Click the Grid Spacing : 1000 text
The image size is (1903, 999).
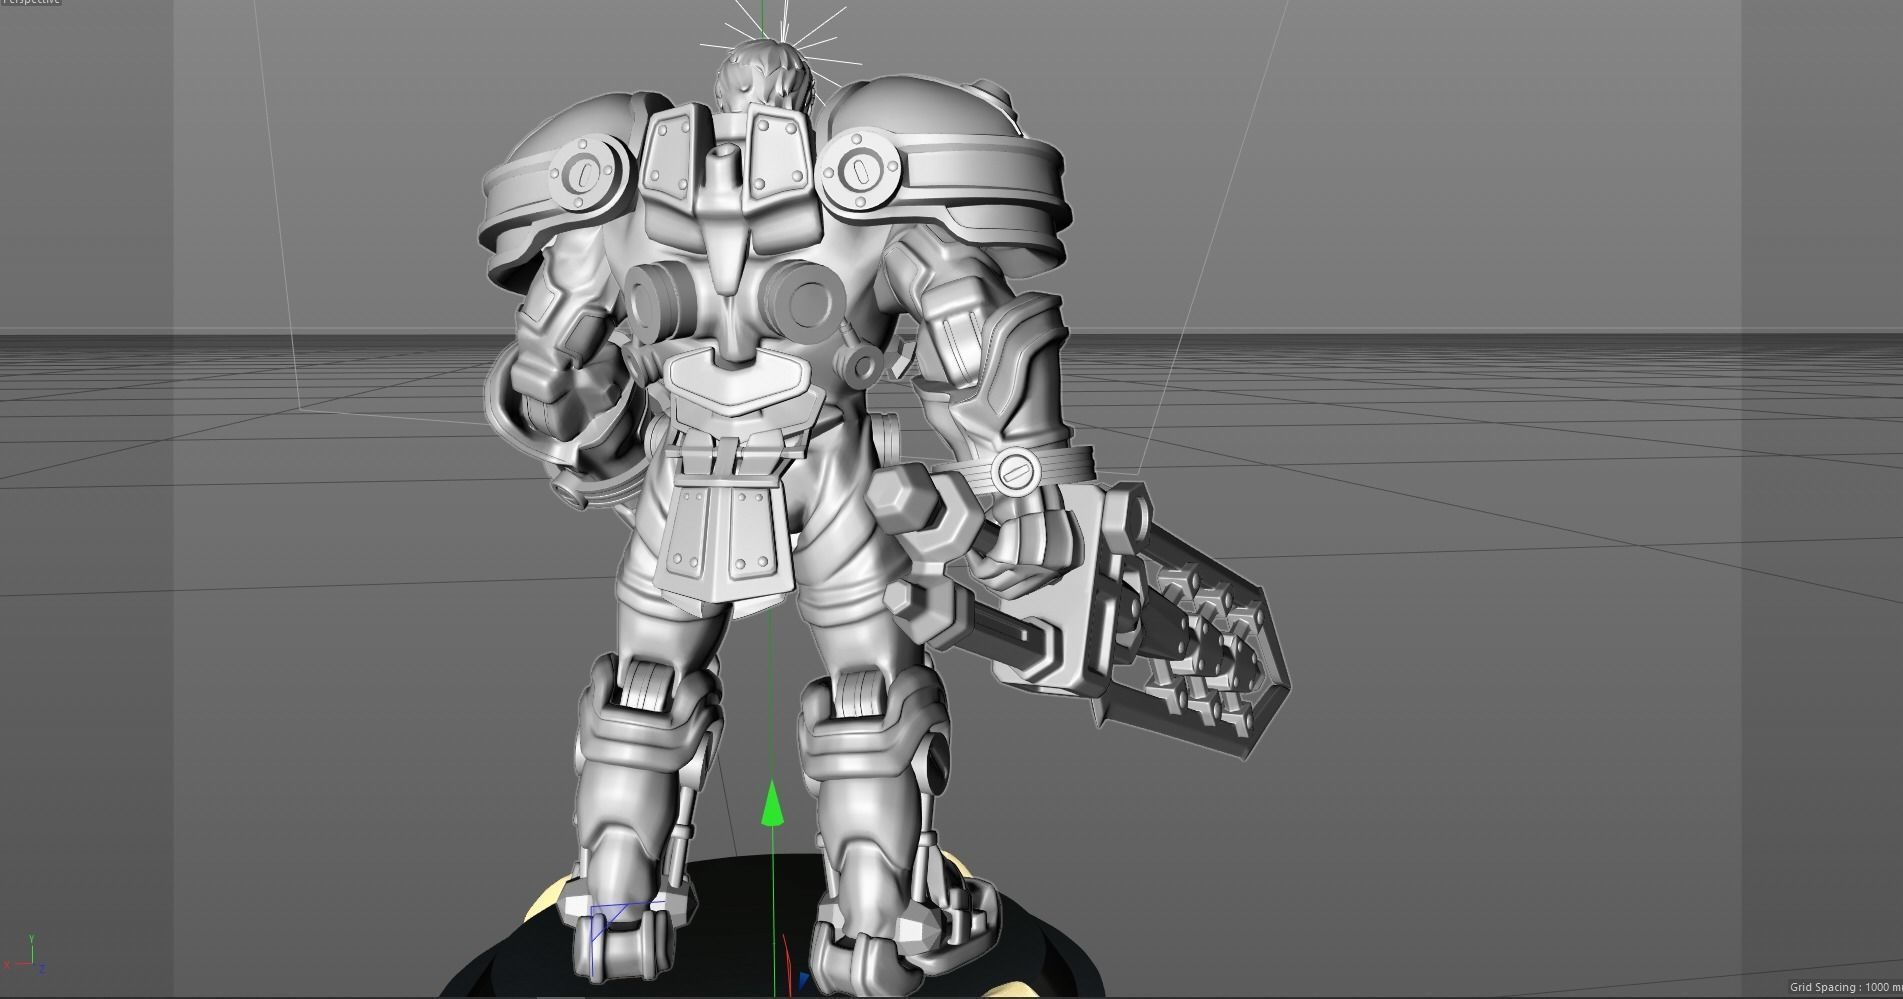pos(1840,987)
